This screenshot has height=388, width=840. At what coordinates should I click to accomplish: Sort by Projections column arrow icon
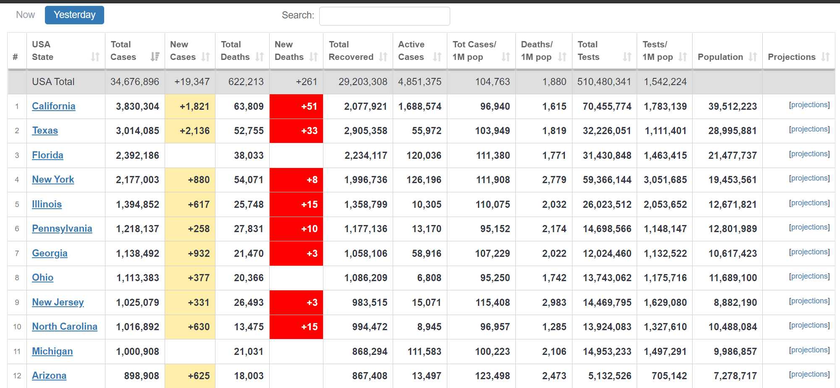826,57
